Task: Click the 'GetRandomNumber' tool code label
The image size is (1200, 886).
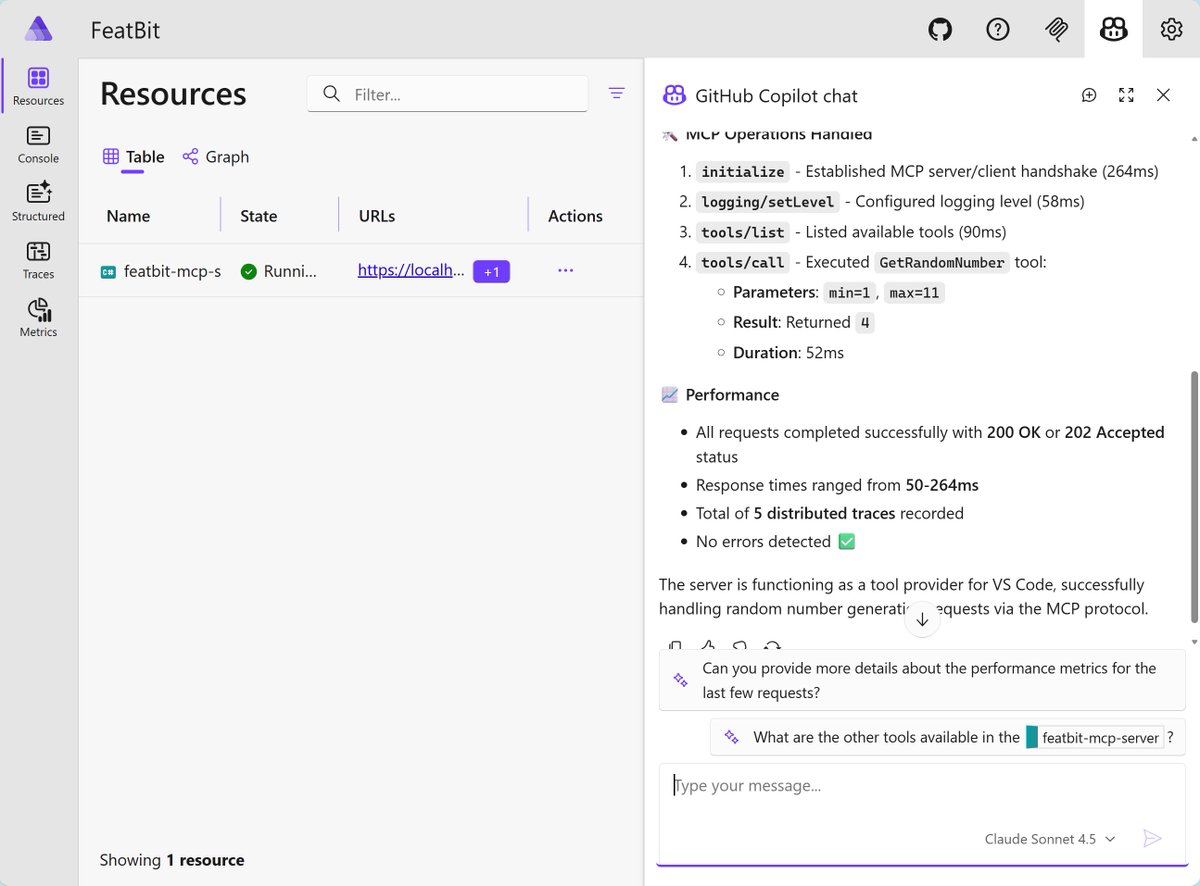Action: point(940,262)
